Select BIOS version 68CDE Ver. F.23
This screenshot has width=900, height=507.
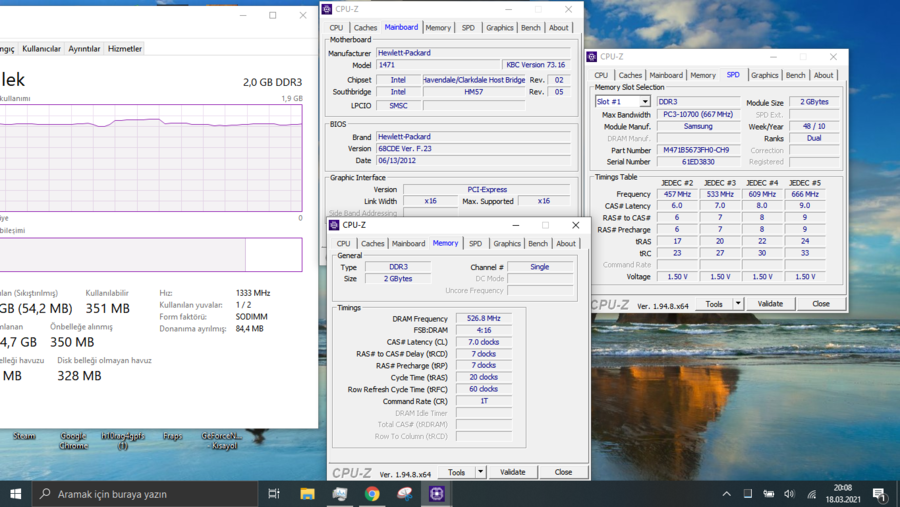pos(473,149)
